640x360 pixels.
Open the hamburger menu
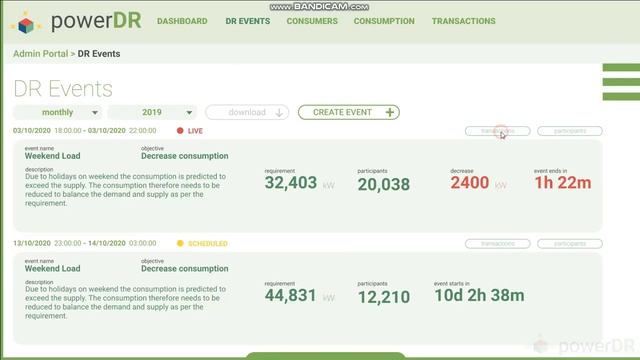point(621,82)
